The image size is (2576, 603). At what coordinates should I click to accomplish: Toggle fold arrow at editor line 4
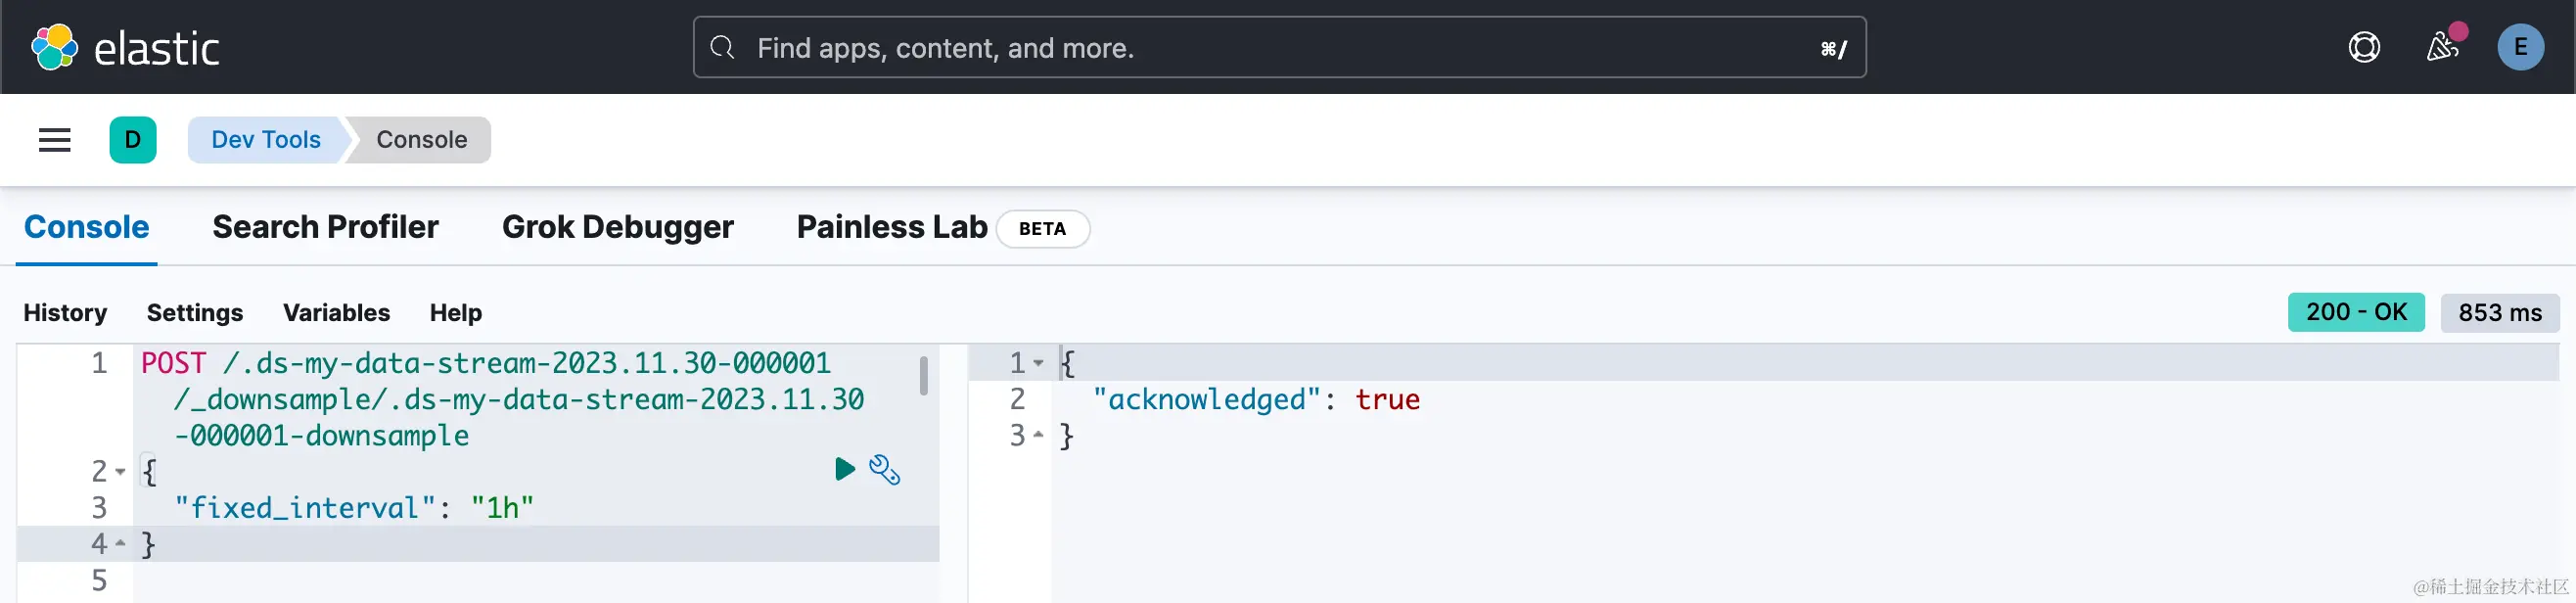point(120,543)
